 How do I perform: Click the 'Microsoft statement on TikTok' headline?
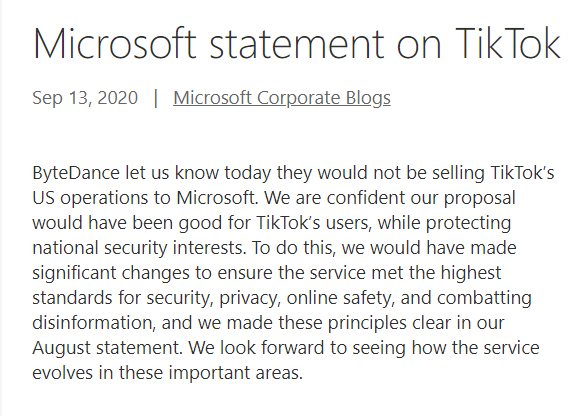[x=297, y=44]
